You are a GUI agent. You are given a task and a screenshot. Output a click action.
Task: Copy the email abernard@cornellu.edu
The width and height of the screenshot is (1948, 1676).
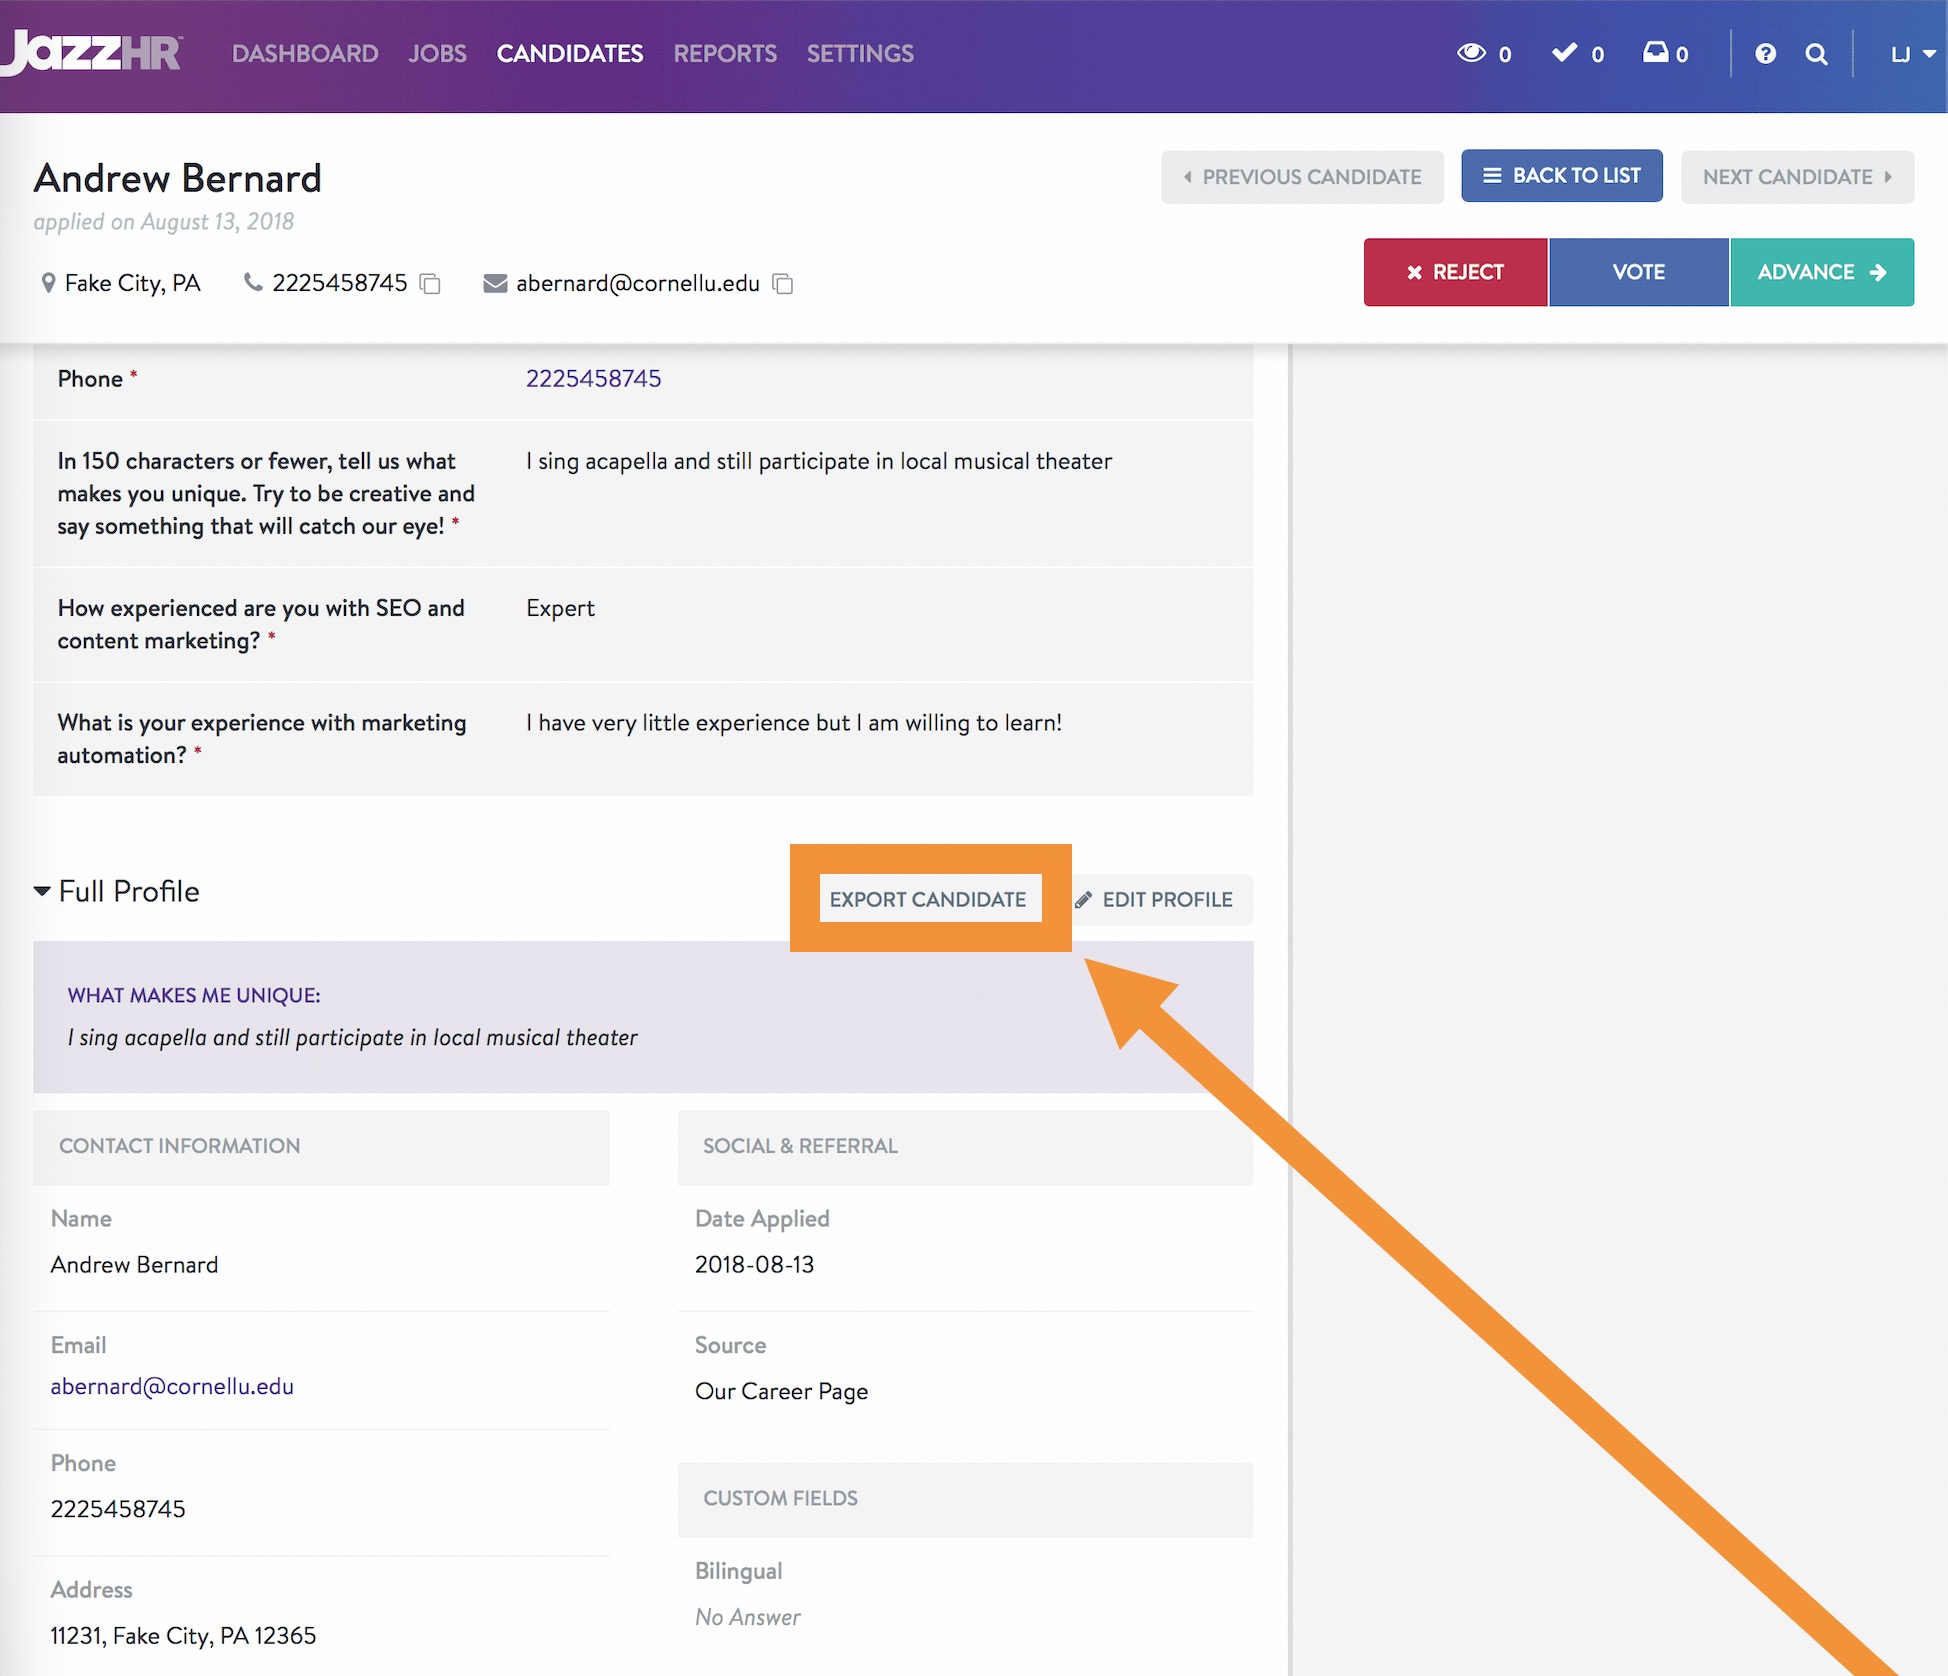click(783, 284)
